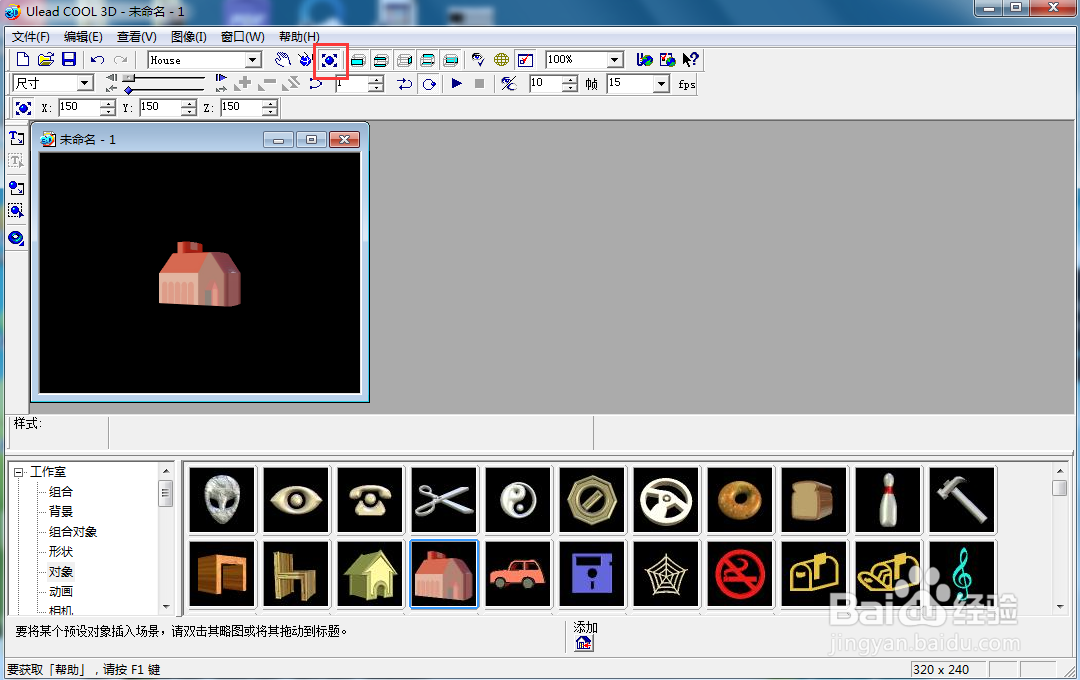
Task: Click the blue diamond keyframe marker
Action: click(129, 90)
